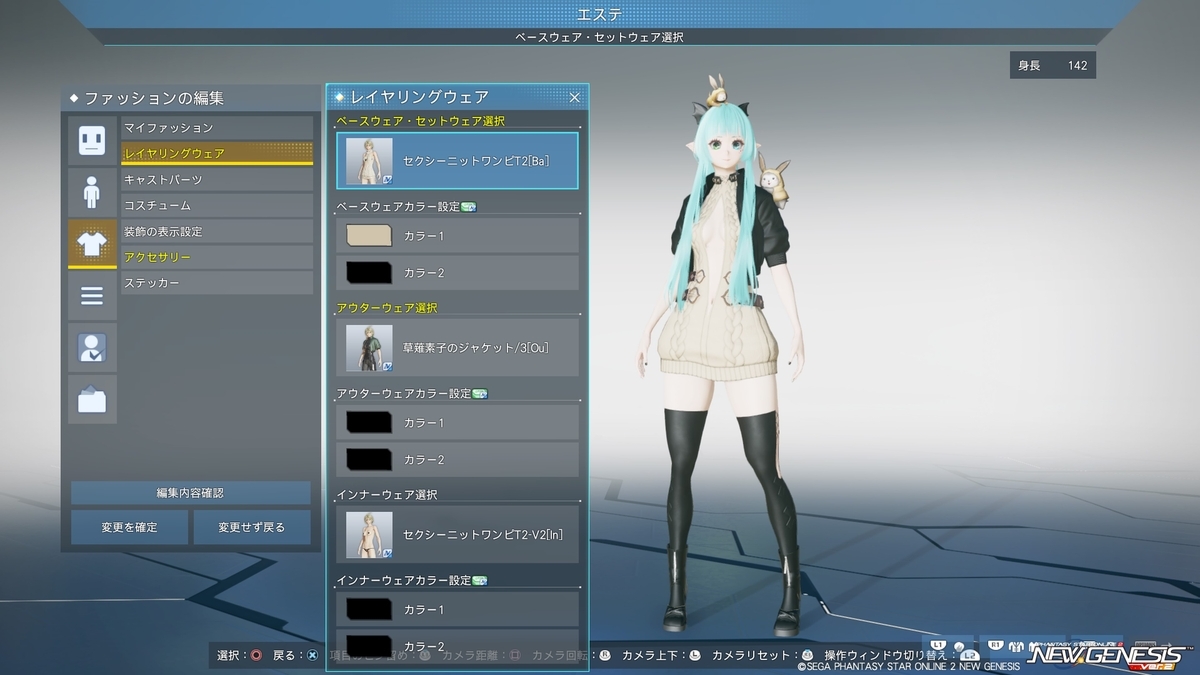Open 装飾の表示設定 menu entry

pos(217,232)
